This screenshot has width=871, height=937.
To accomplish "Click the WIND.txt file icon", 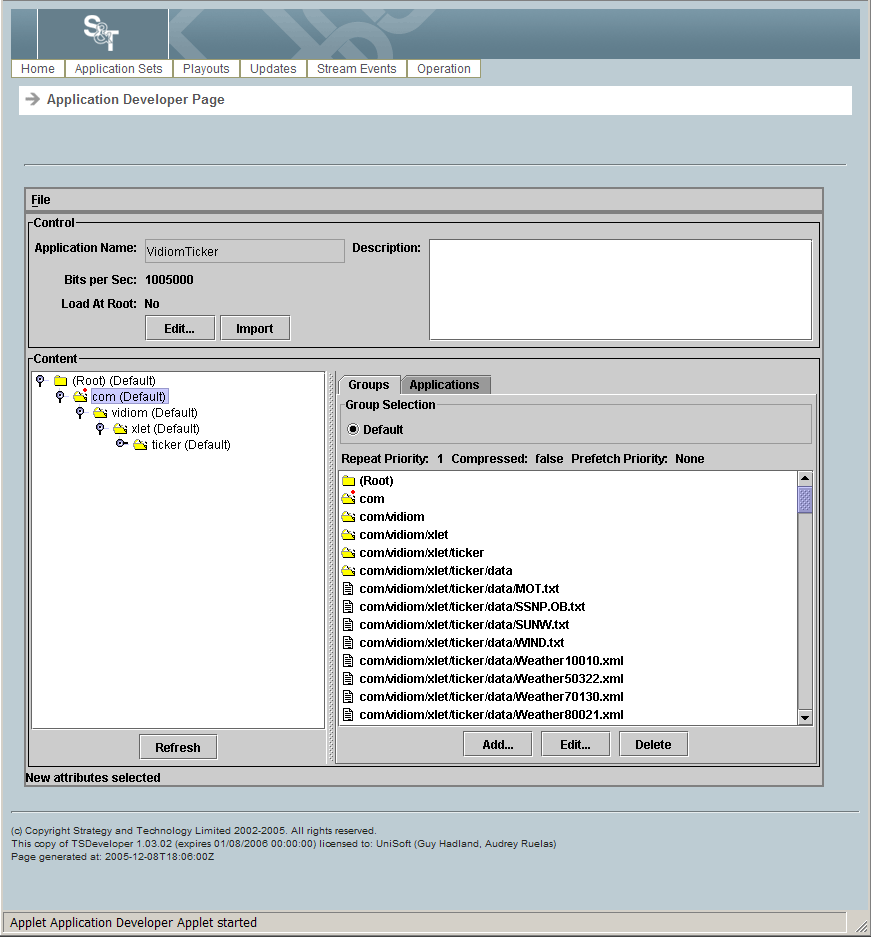I will tap(348, 642).
